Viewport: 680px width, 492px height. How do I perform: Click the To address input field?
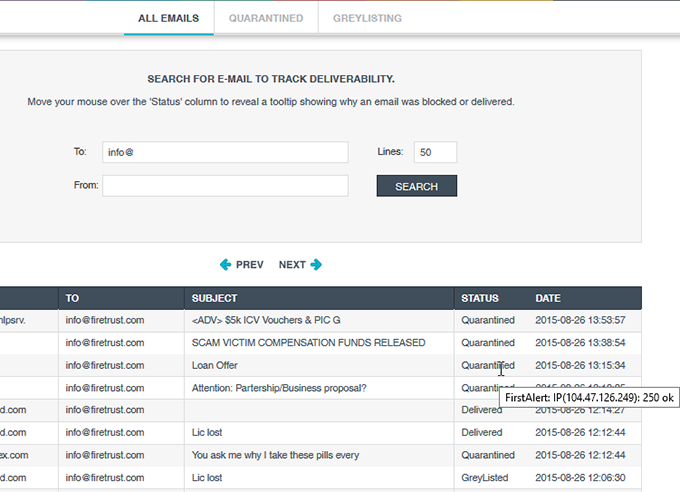[225, 152]
